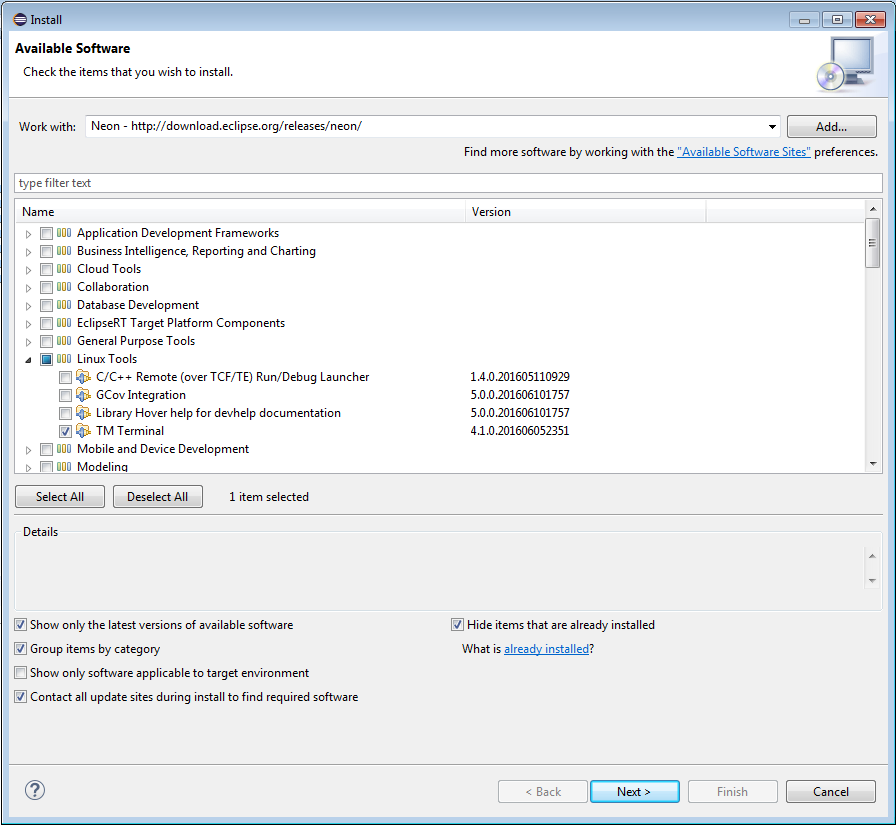Click the Cloud Tools category icon
Viewport: 896px width, 826px height.
coord(64,269)
